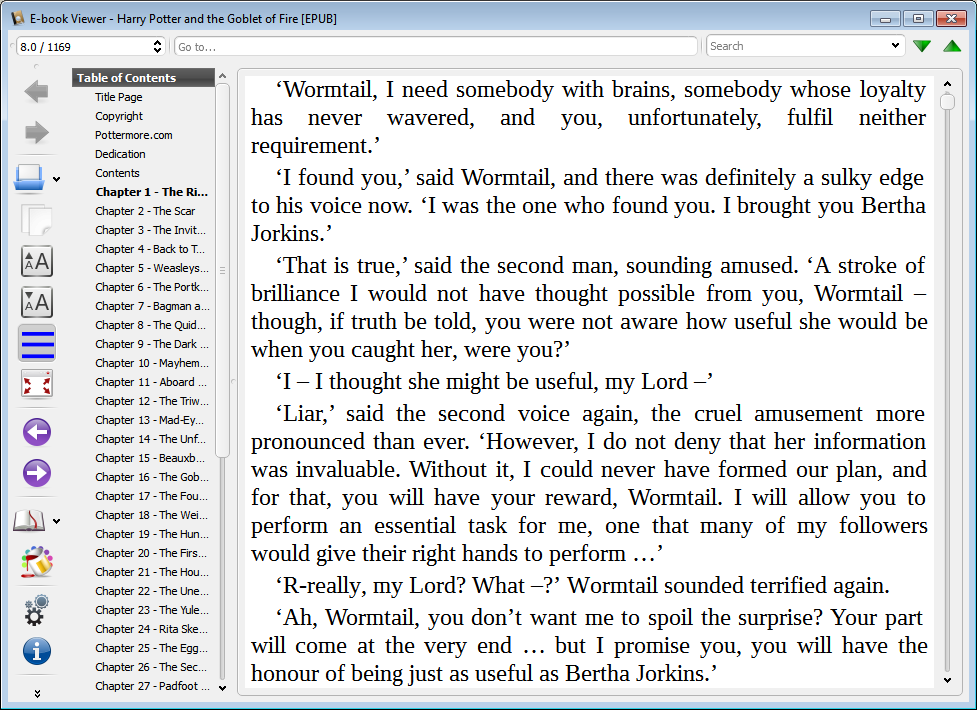Click the Go to field
977x710 pixels.
[x=436, y=47]
